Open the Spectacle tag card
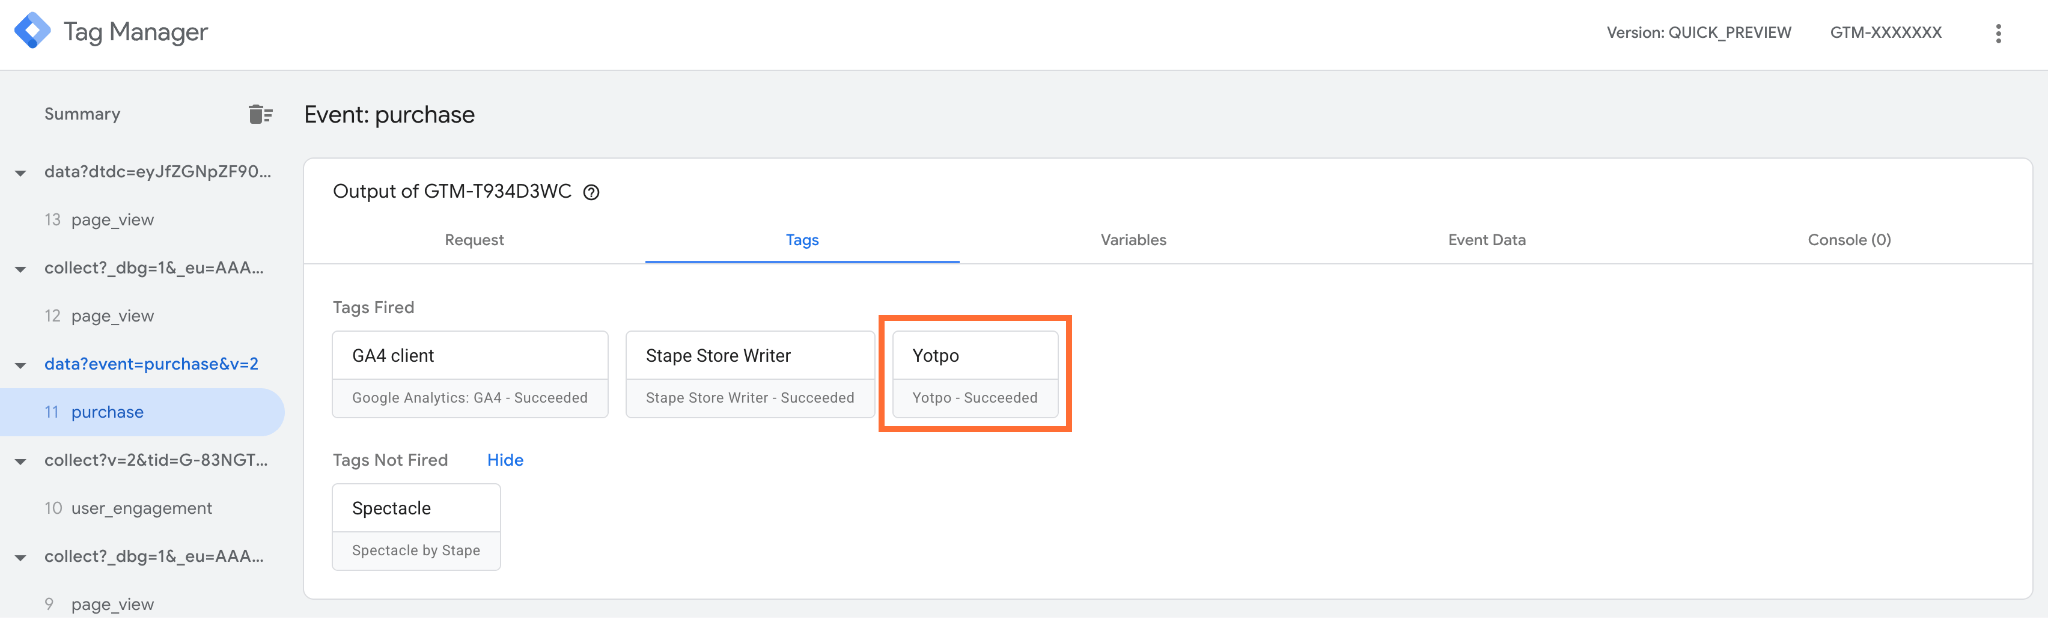 416,527
